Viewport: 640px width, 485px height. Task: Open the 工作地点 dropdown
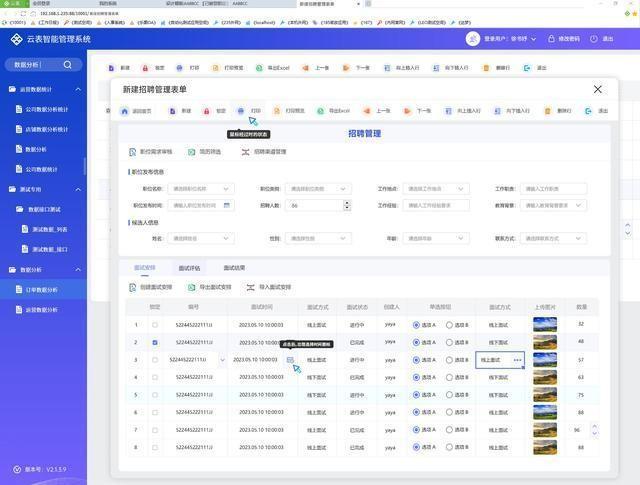[436, 189]
